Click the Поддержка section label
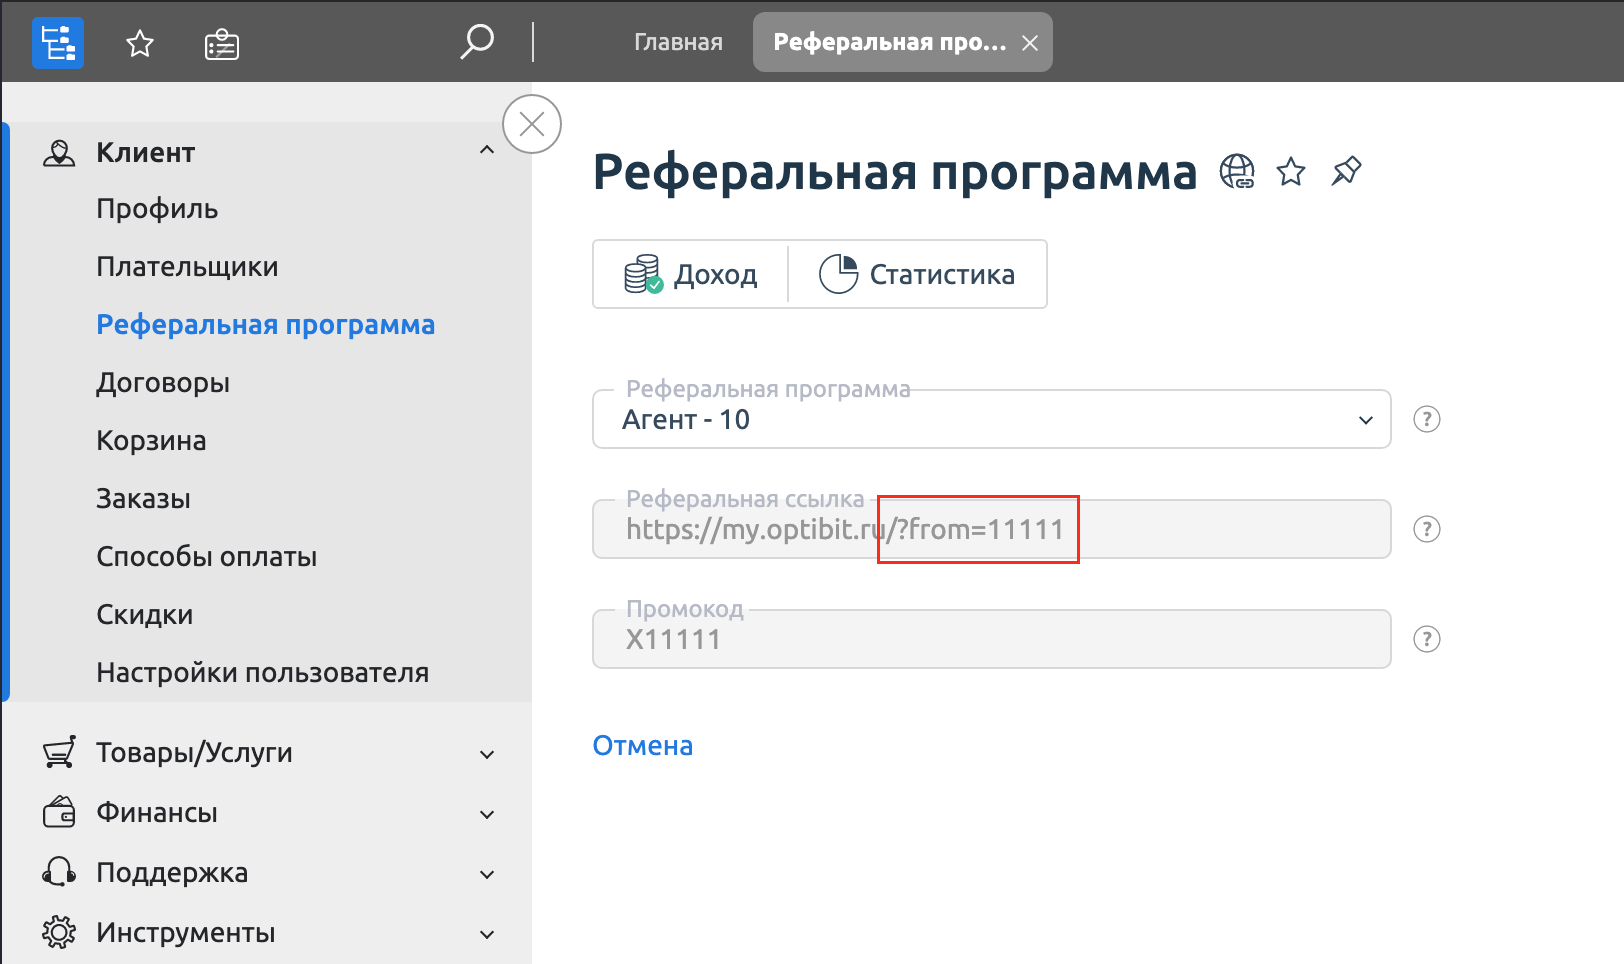The width and height of the screenshot is (1624, 964). 172,873
